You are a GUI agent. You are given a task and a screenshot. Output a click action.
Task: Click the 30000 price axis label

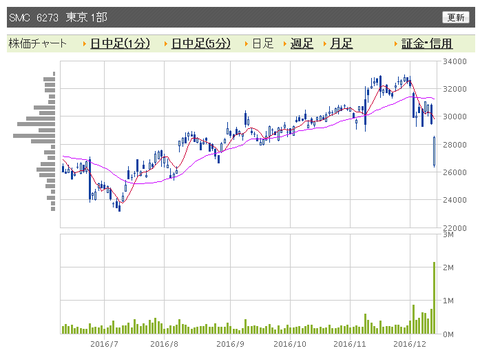click(455, 117)
